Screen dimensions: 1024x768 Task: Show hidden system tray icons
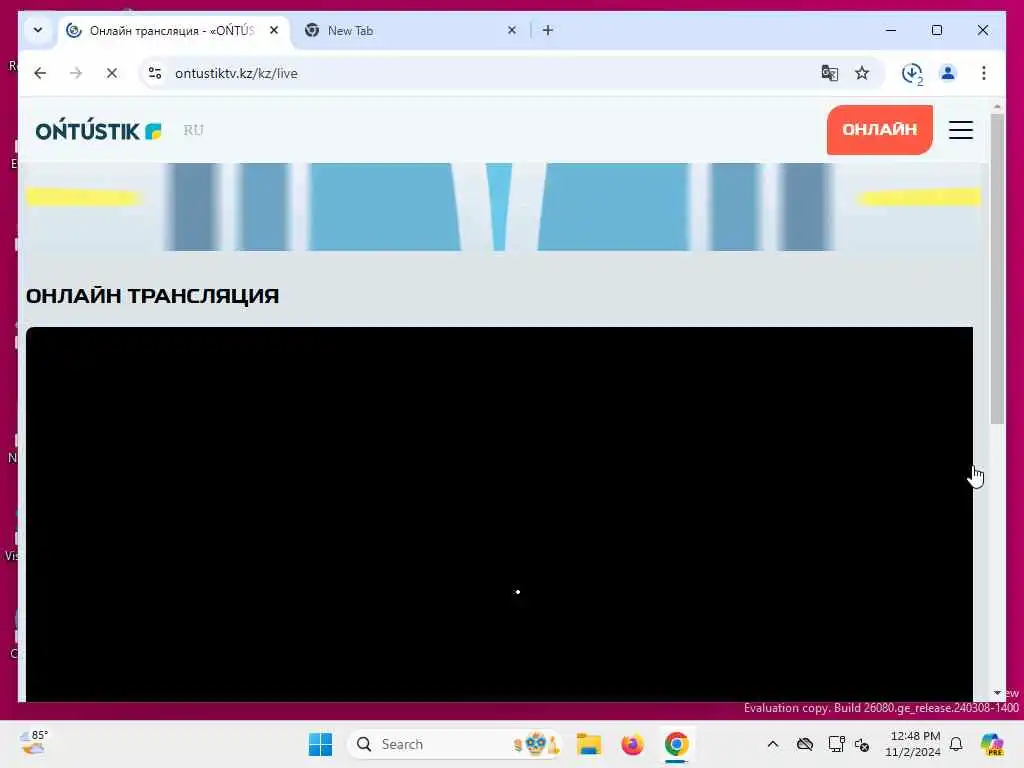(x=773, y=744)
